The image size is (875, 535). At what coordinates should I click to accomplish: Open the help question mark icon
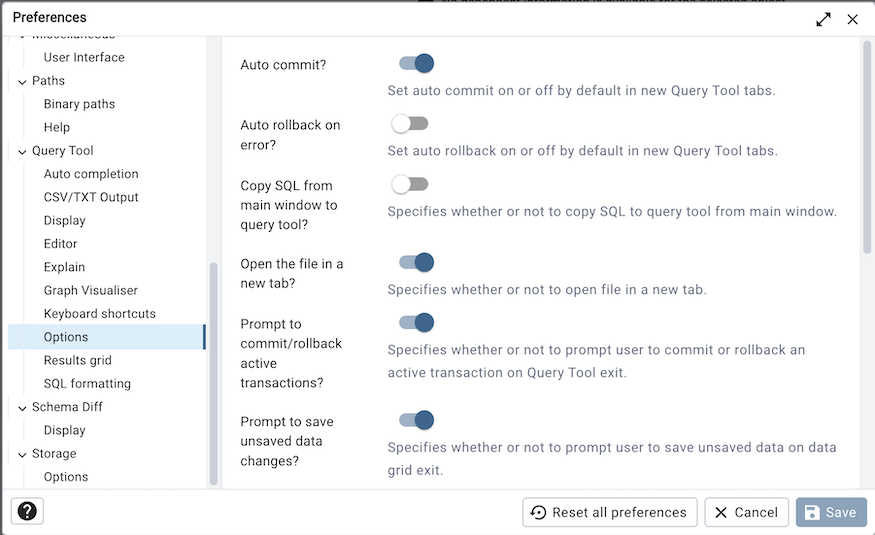click(27, 511)
